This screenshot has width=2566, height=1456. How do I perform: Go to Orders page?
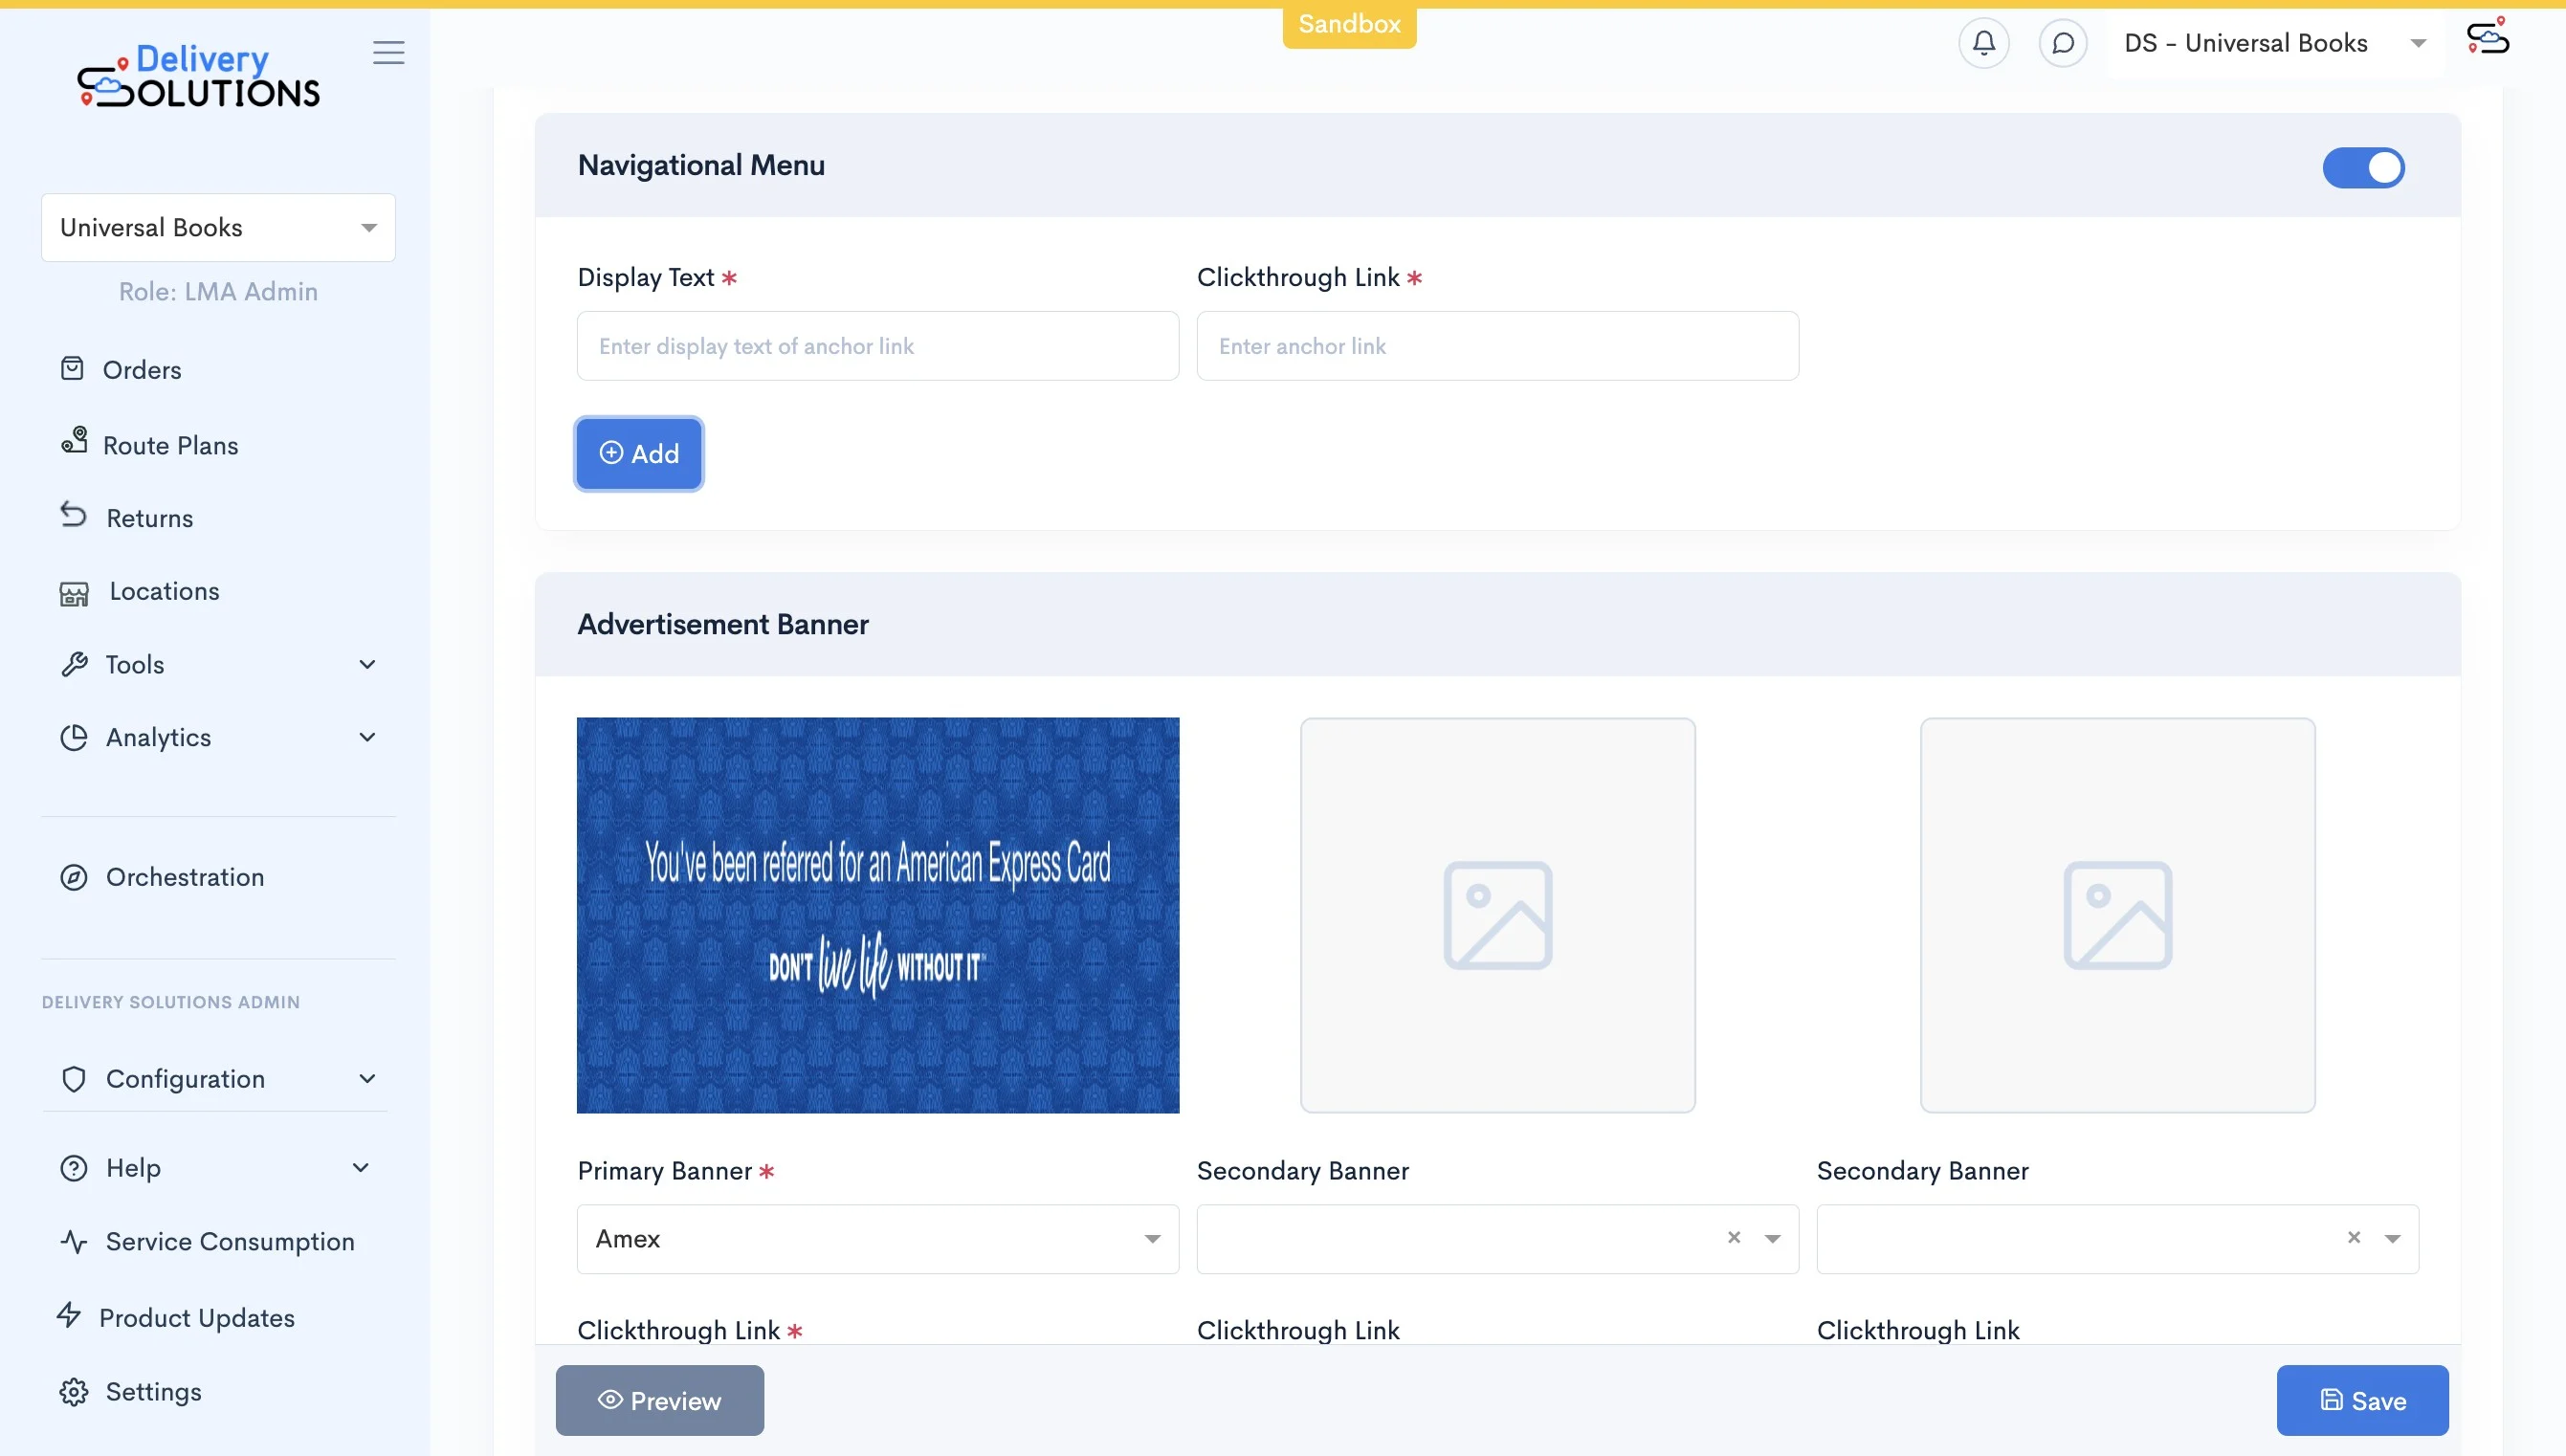(142, 370)
